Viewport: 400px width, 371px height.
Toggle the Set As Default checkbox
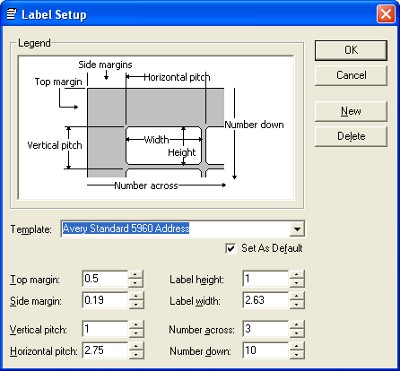(230, 248)
